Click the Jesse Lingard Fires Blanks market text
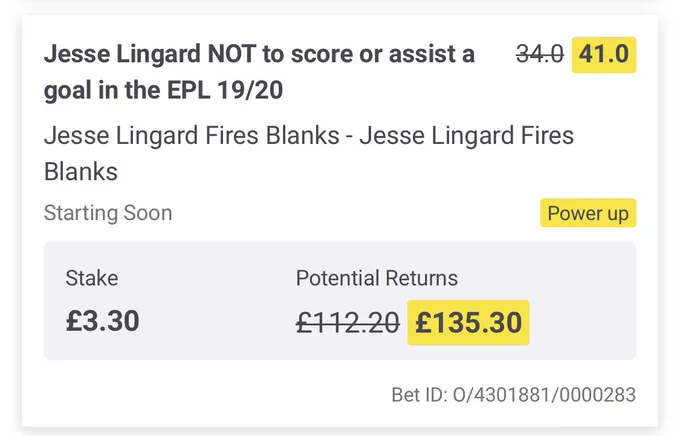The width and height of the screenshot is (680, 436). (x=309, y=153)
